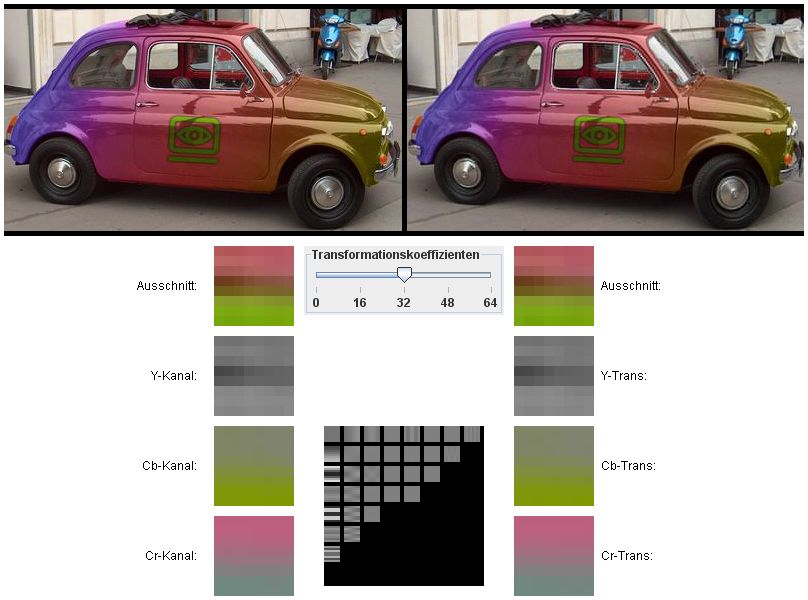This screenshot has height=600, width=808.
Task: Click the Cr-Trans block
Action: 554,556
